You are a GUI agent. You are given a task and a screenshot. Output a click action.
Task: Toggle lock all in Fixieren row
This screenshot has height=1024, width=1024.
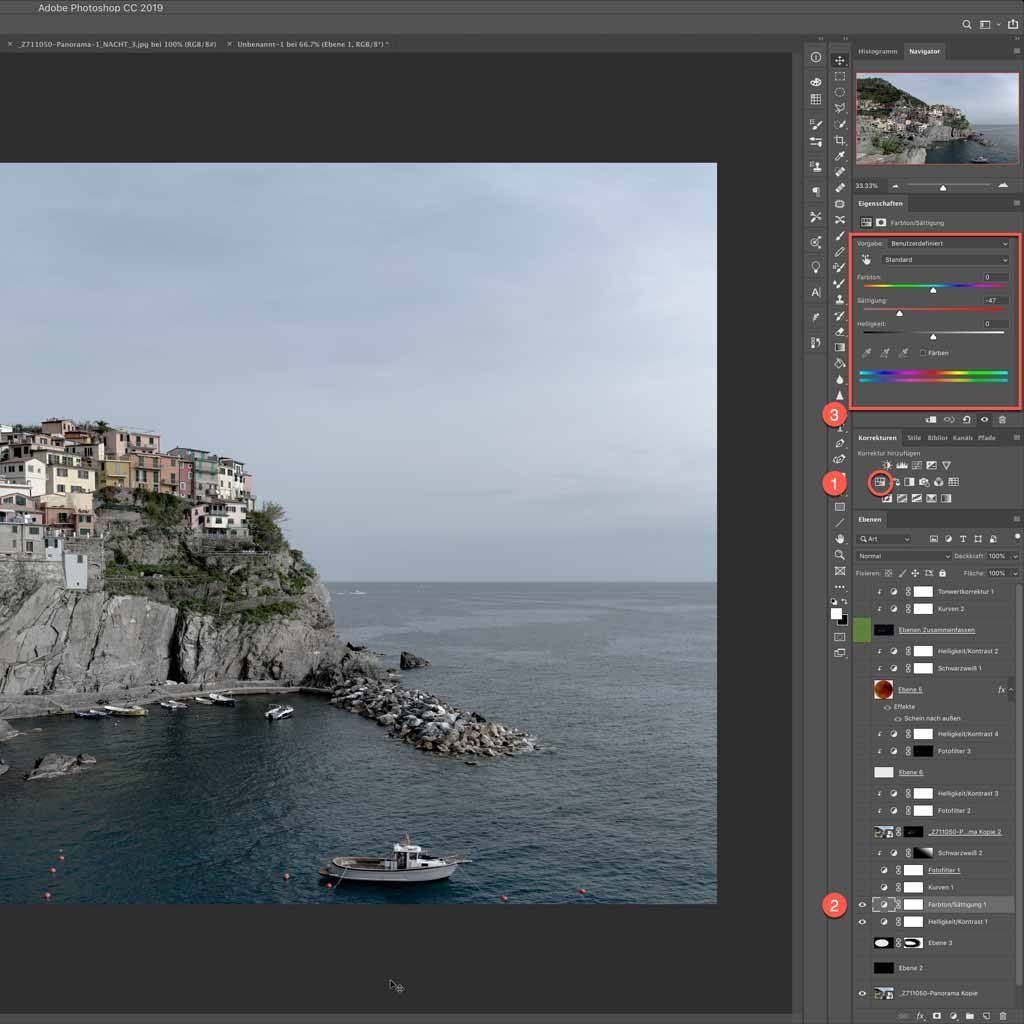click(942, 573)
